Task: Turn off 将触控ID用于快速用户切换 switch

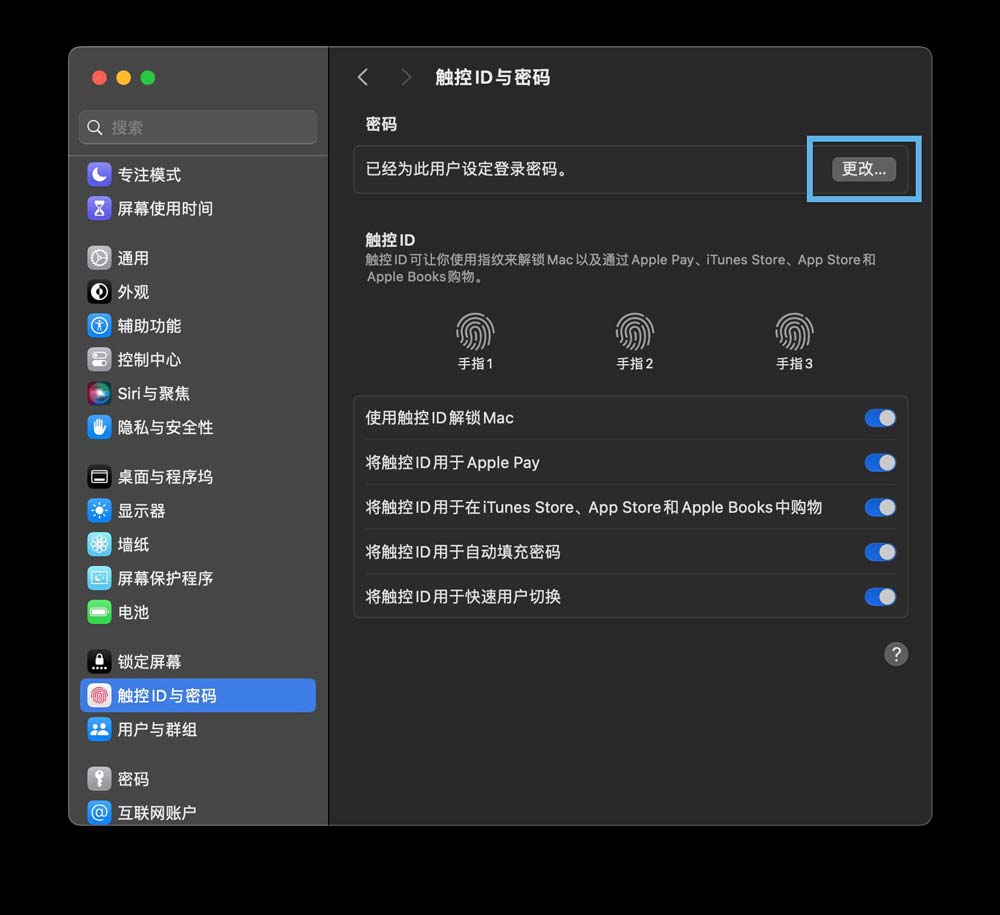Action: coord(880,597)
